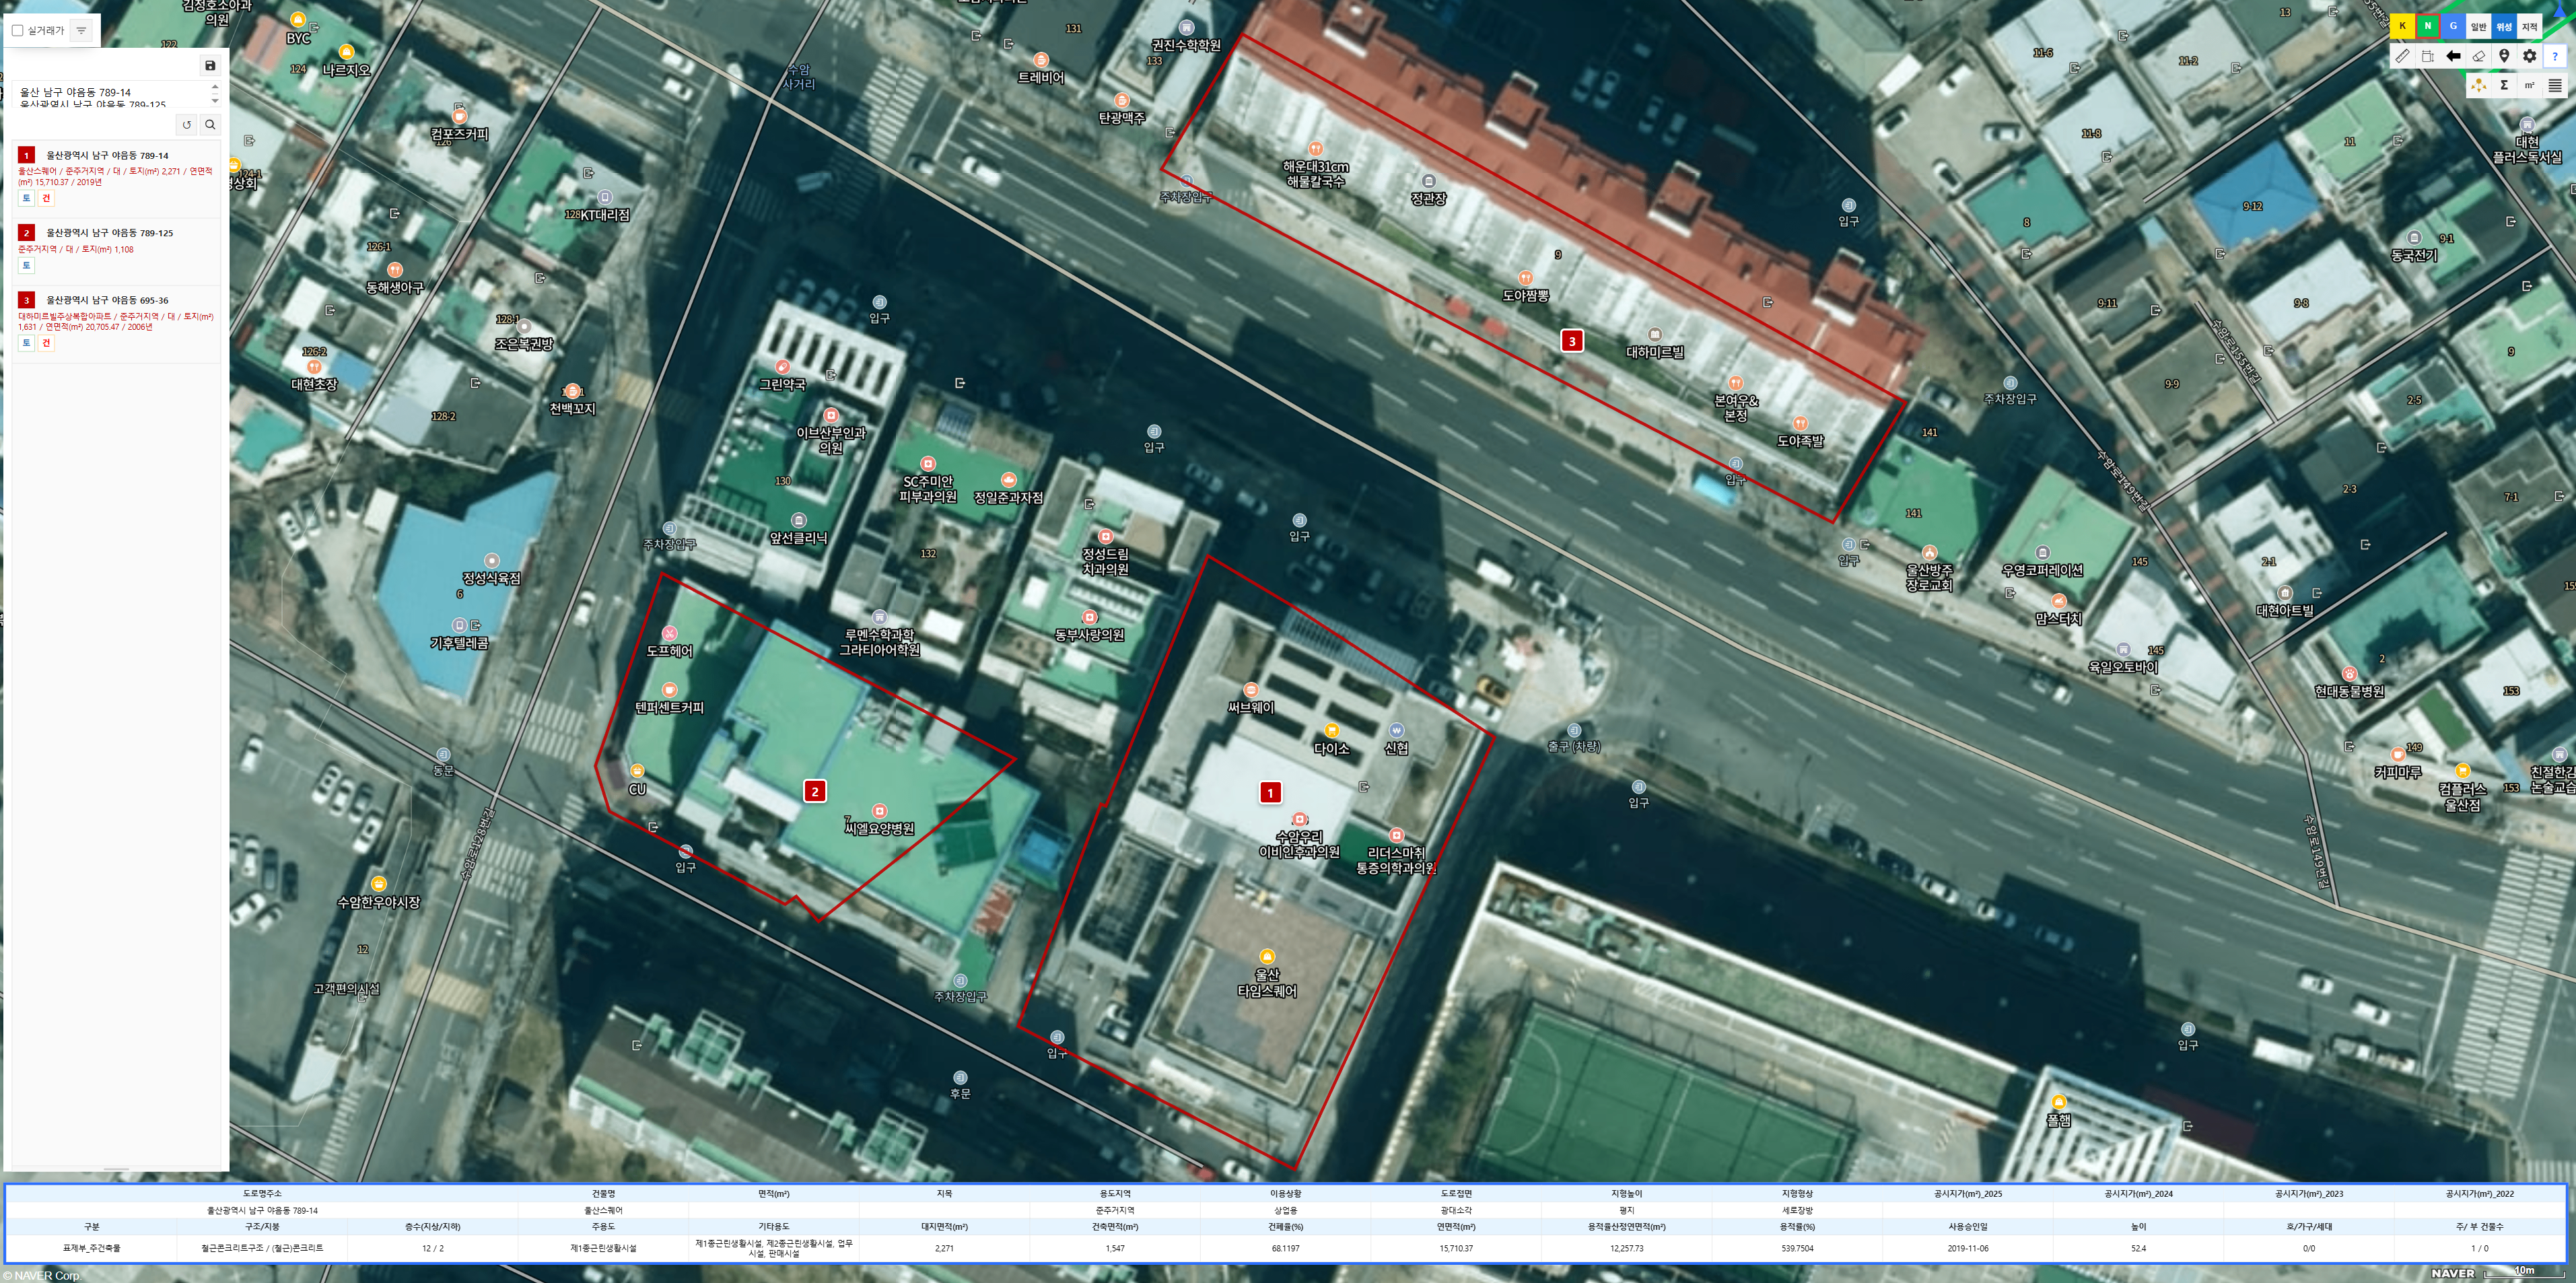Click the magnifier search button
The width and height of the screenshot is (2576, 1283).
pyautogui.click(x=210, y=125)
